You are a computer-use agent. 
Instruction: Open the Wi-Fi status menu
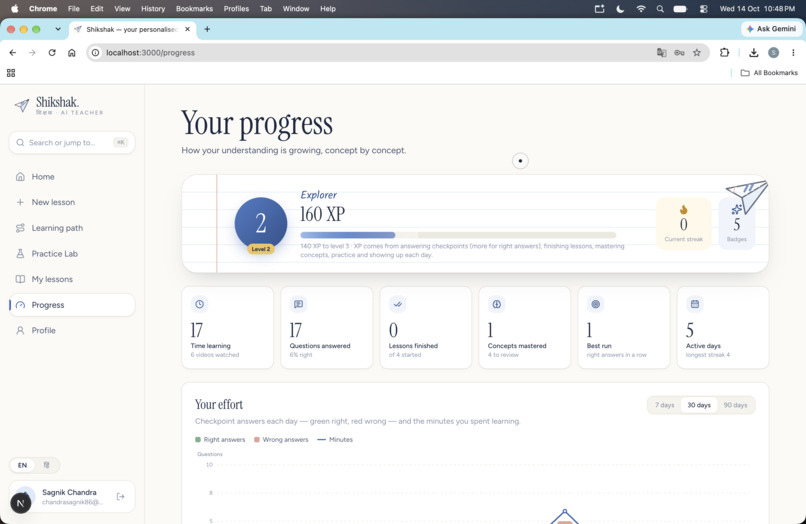(640, 9)
